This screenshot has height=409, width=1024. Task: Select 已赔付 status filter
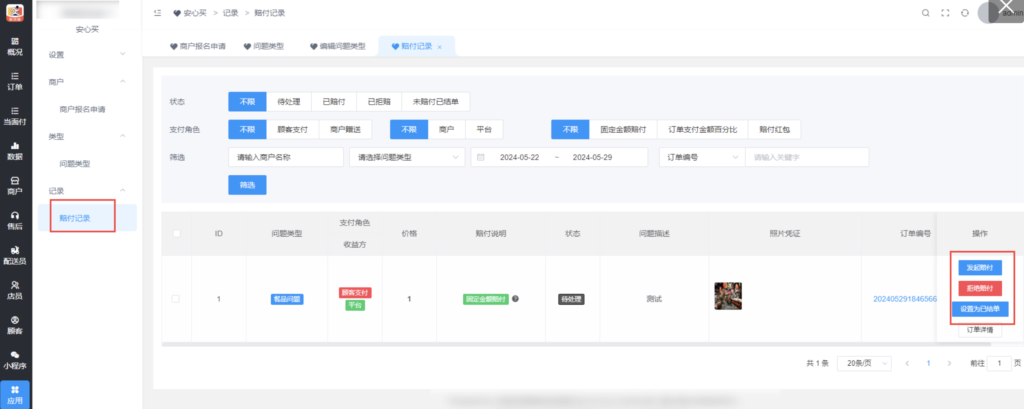click(334, 102)
